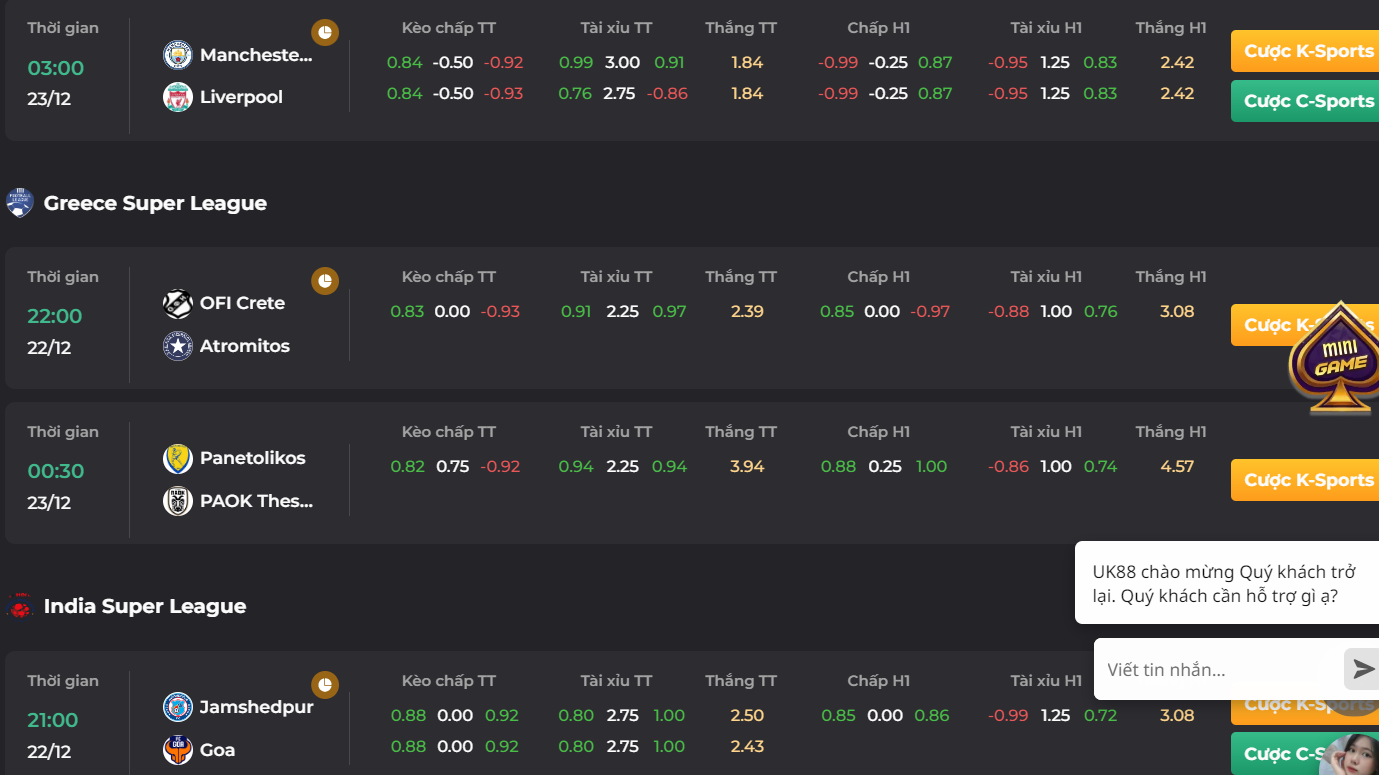
Task: Click the Manchester City club logo
Action: tap(178, 55)
